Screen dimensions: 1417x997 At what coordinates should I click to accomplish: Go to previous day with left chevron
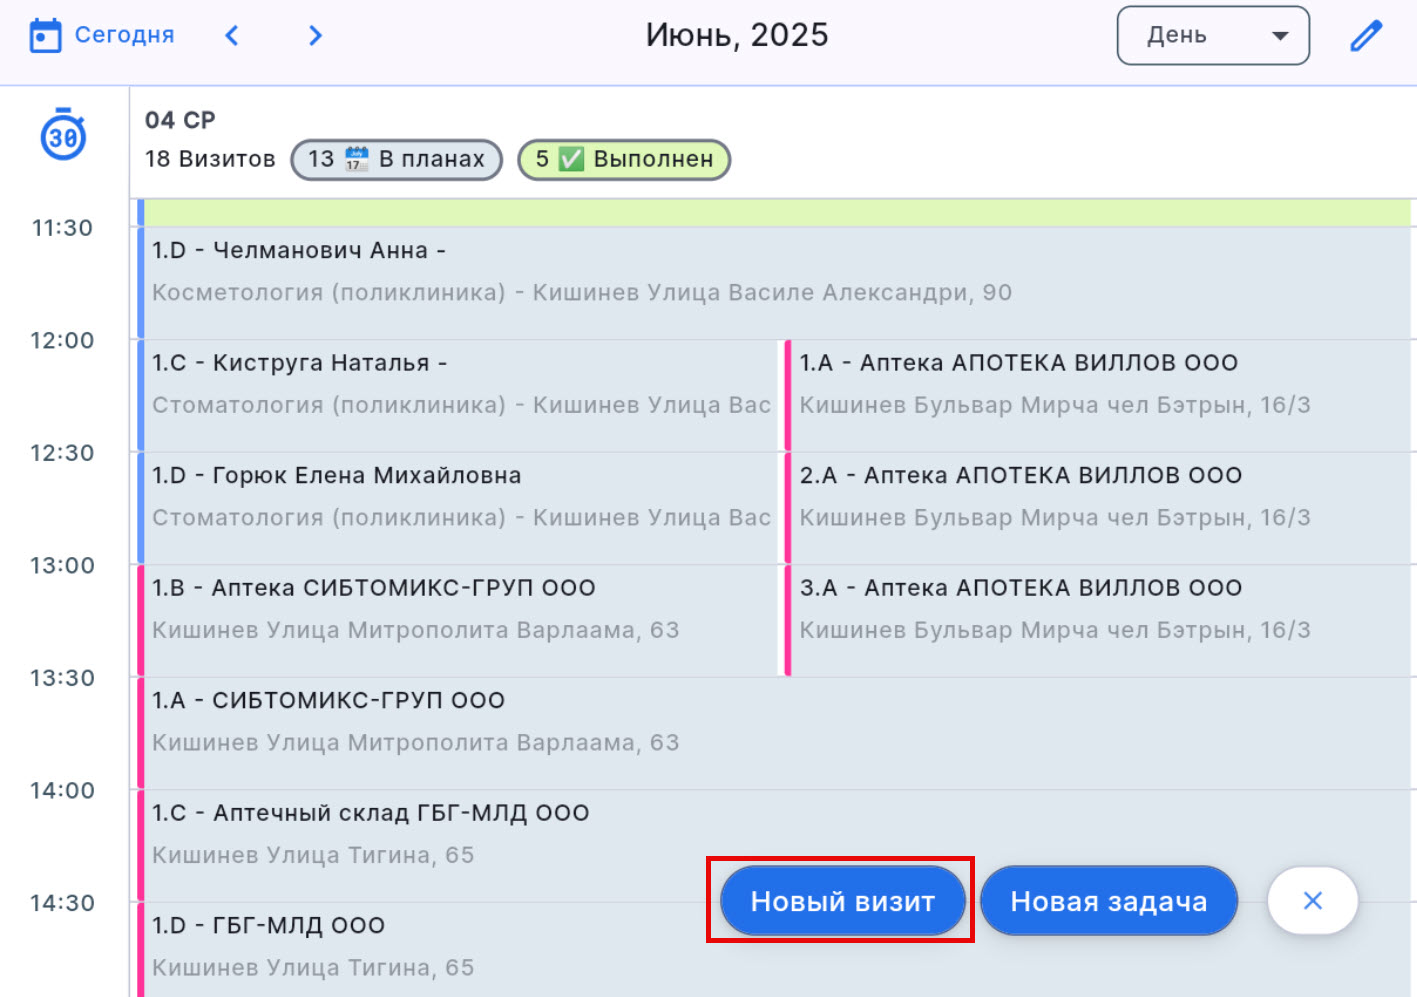[232, 36]
